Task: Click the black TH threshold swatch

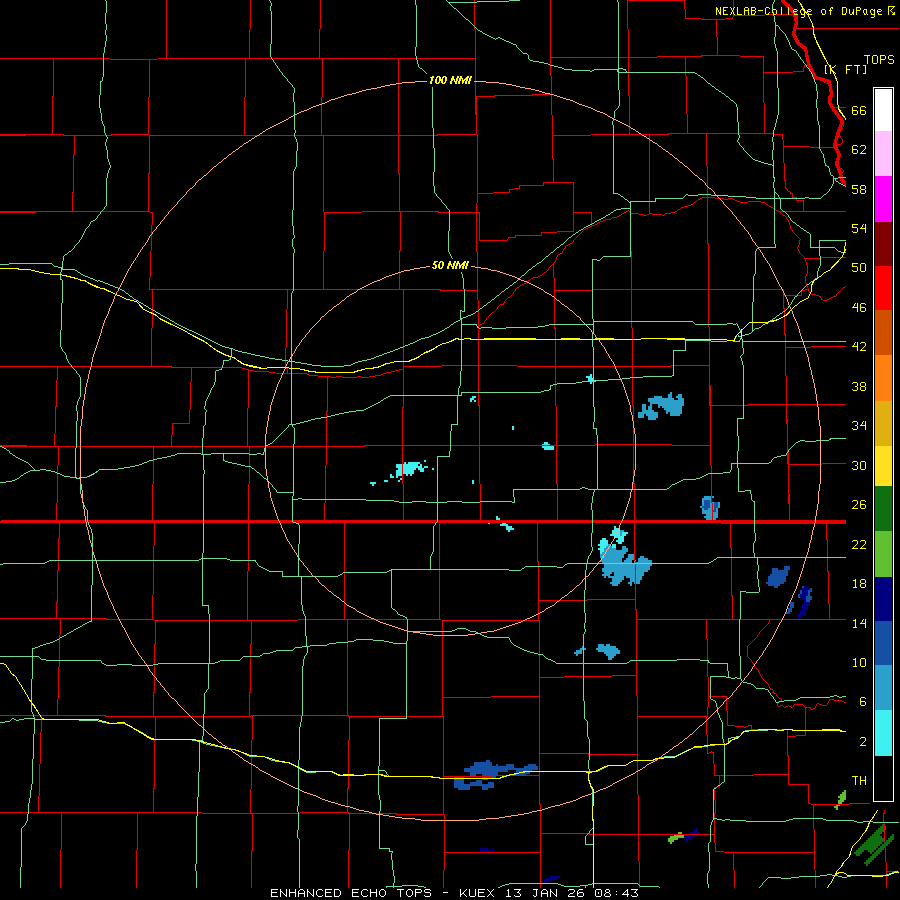Action: coord(883,778)
